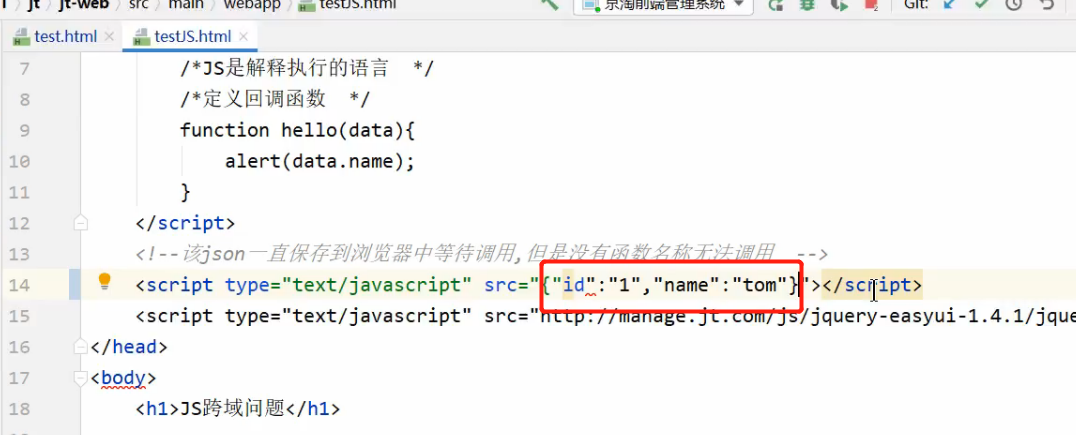Click the red Stop icon
The height and width of the screenshot is (435, 1076).
[872, 5]
